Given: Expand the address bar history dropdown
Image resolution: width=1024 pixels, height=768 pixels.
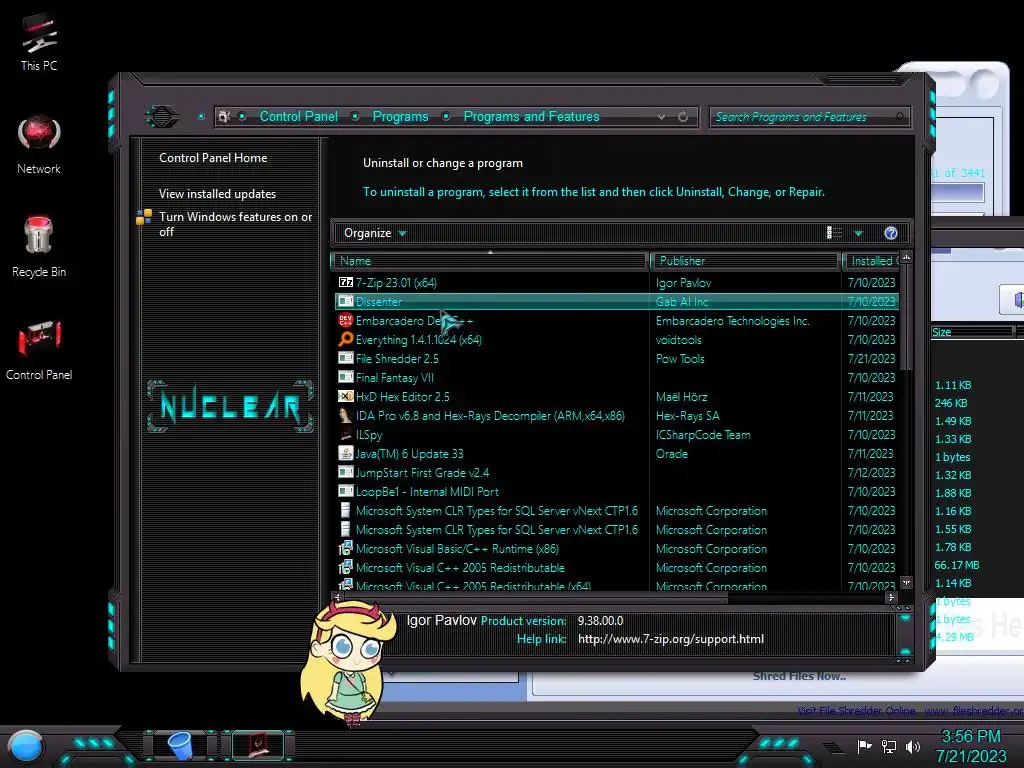Looking at the screenshot, I should [x=662, y=117].
